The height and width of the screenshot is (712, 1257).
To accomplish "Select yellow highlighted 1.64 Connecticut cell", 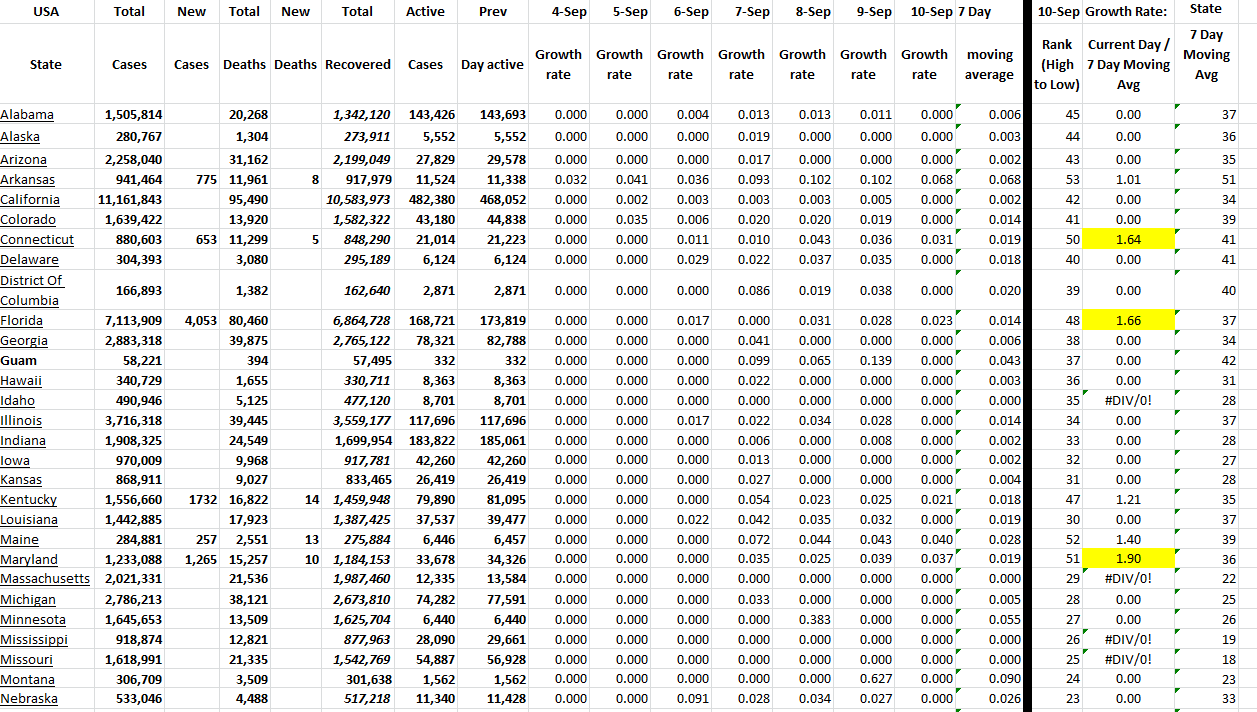I will coord(1128,240).
